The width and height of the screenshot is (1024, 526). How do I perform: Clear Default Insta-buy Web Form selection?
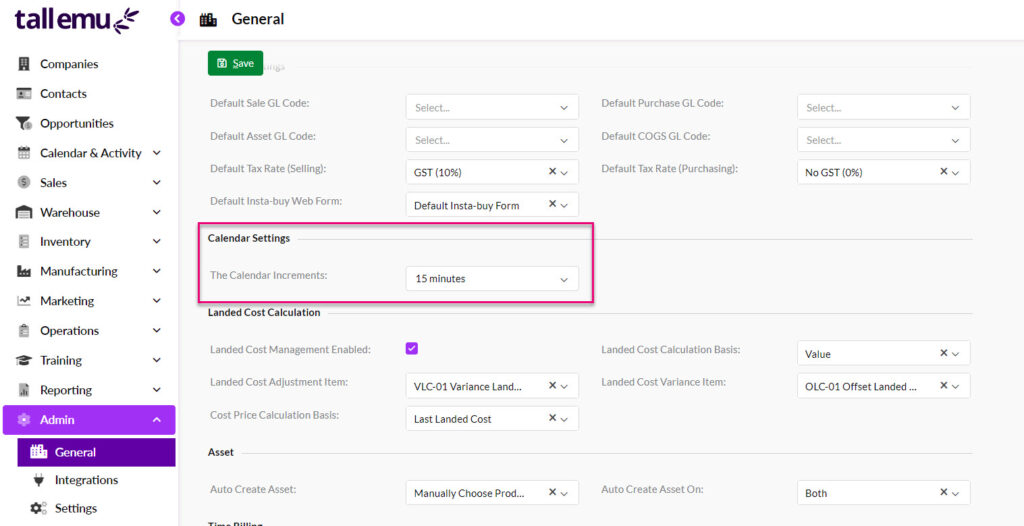point(552,204)
